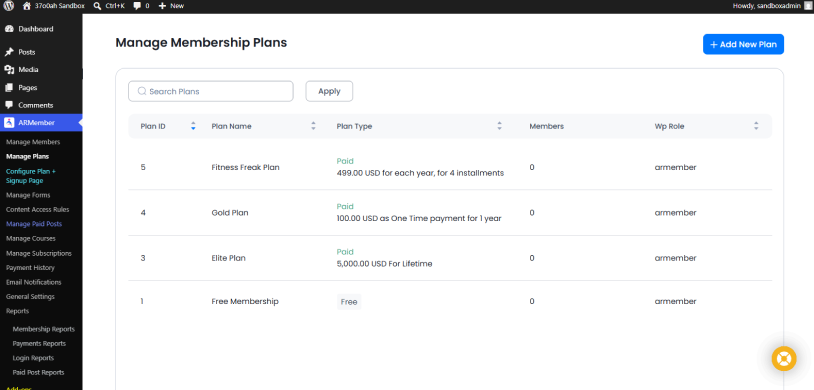Open Reports submenu

(x=18, y=311)
